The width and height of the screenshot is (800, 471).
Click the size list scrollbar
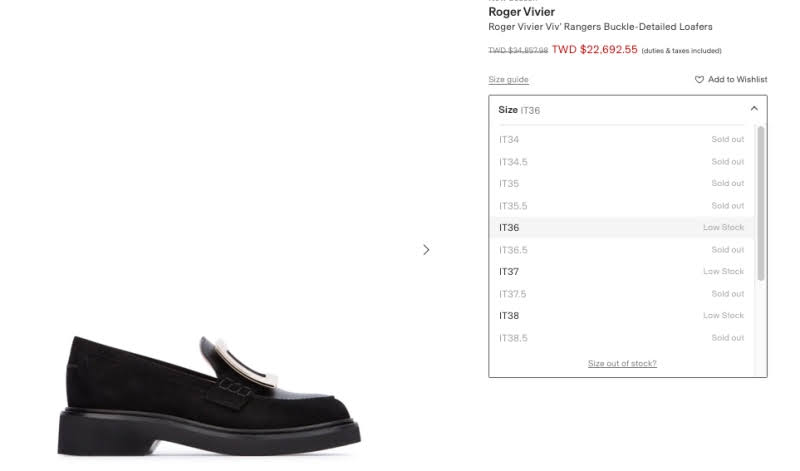pos(761,200)
